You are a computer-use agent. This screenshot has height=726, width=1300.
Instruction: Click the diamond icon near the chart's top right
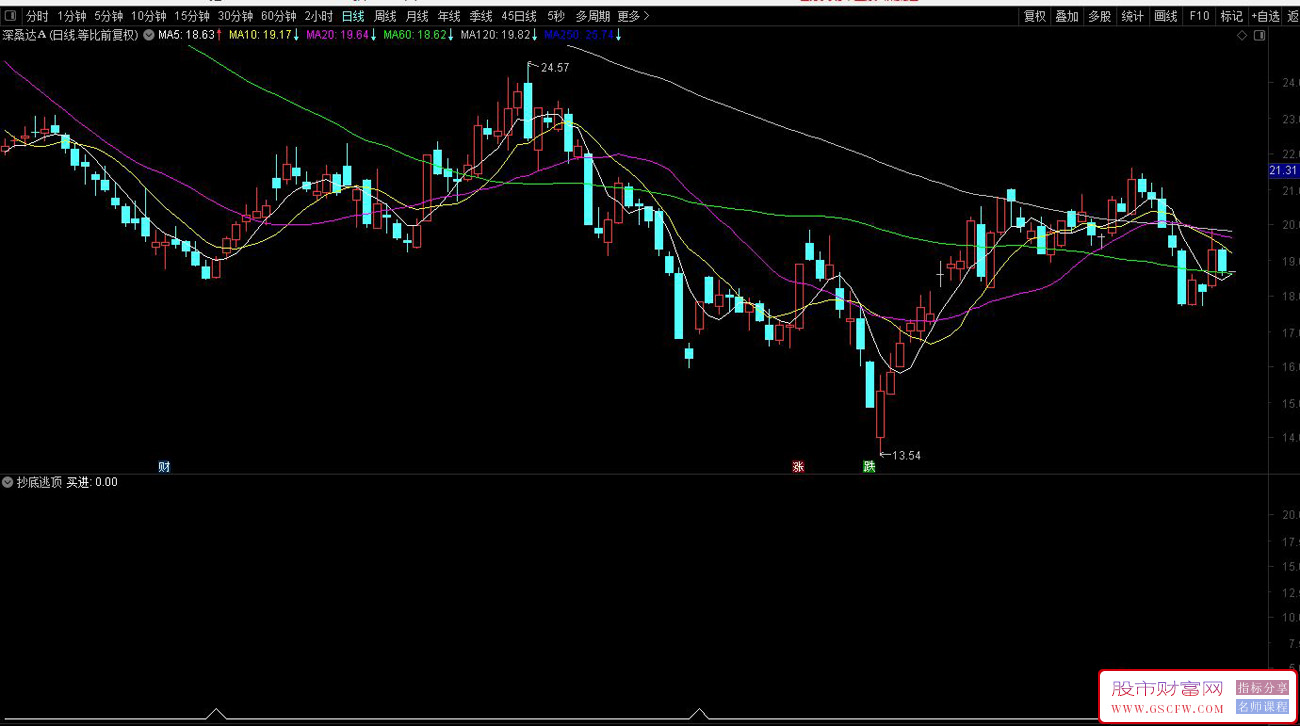coord(1242,35)
